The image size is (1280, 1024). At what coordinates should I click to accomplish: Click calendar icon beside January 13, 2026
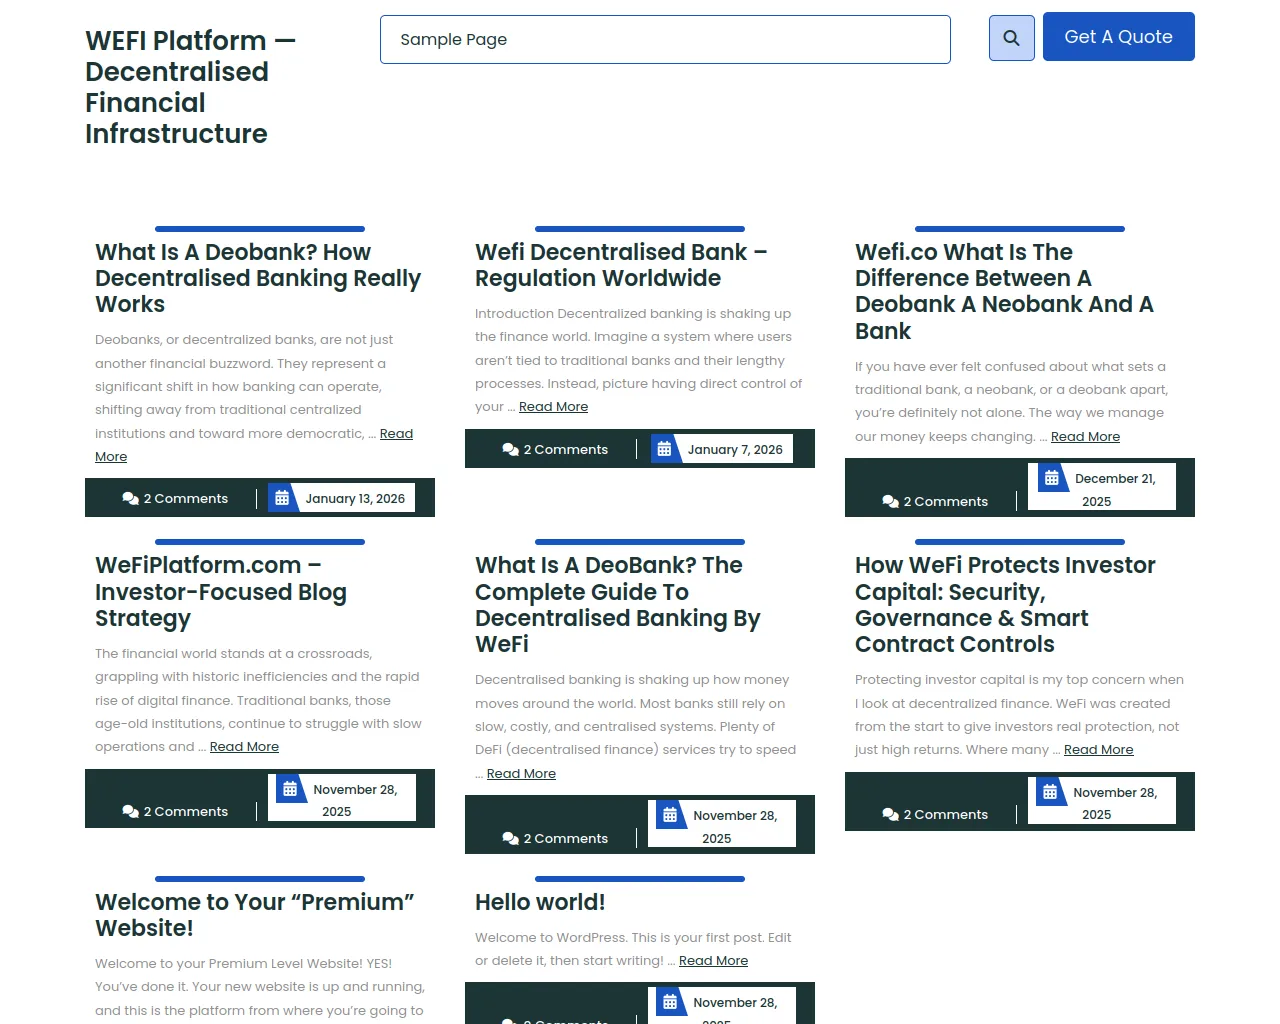tap(282, 498)
